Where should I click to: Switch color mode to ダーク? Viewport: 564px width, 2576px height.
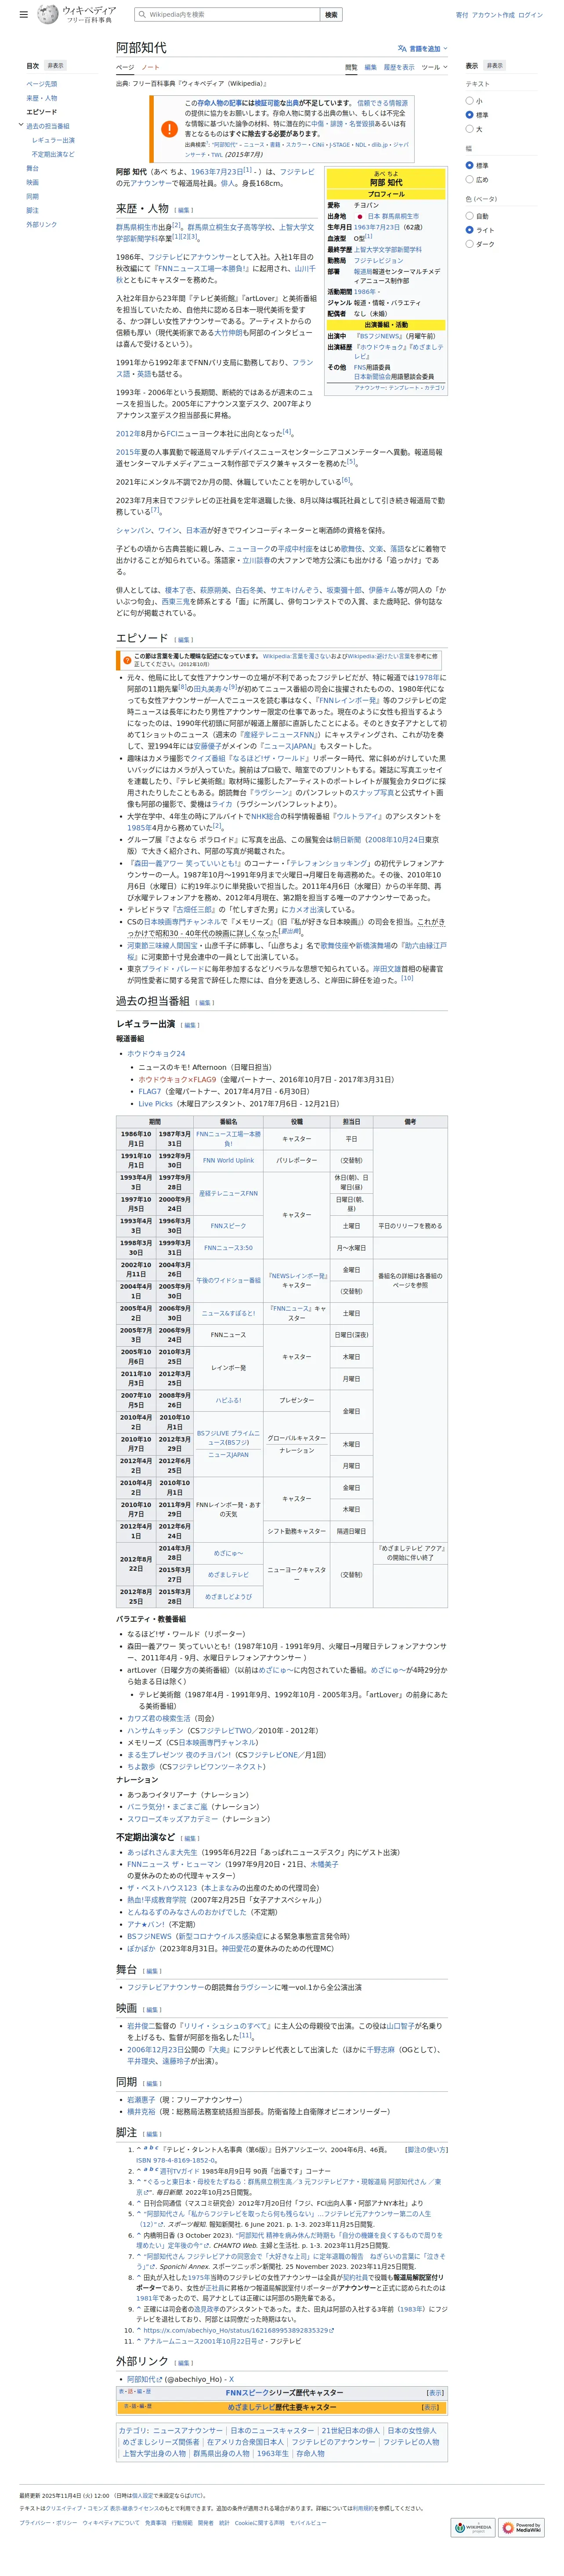coord(470,244)
